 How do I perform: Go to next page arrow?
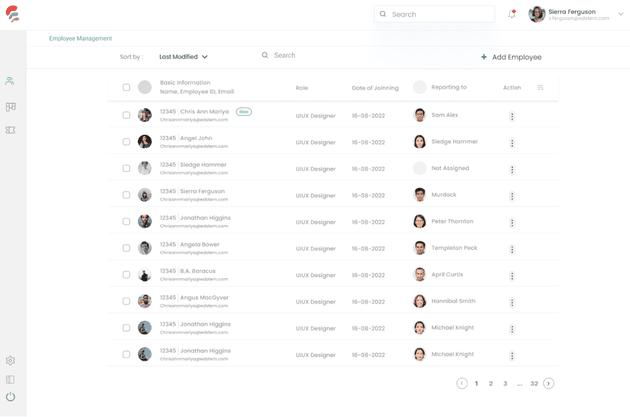[x=549, y=384]
